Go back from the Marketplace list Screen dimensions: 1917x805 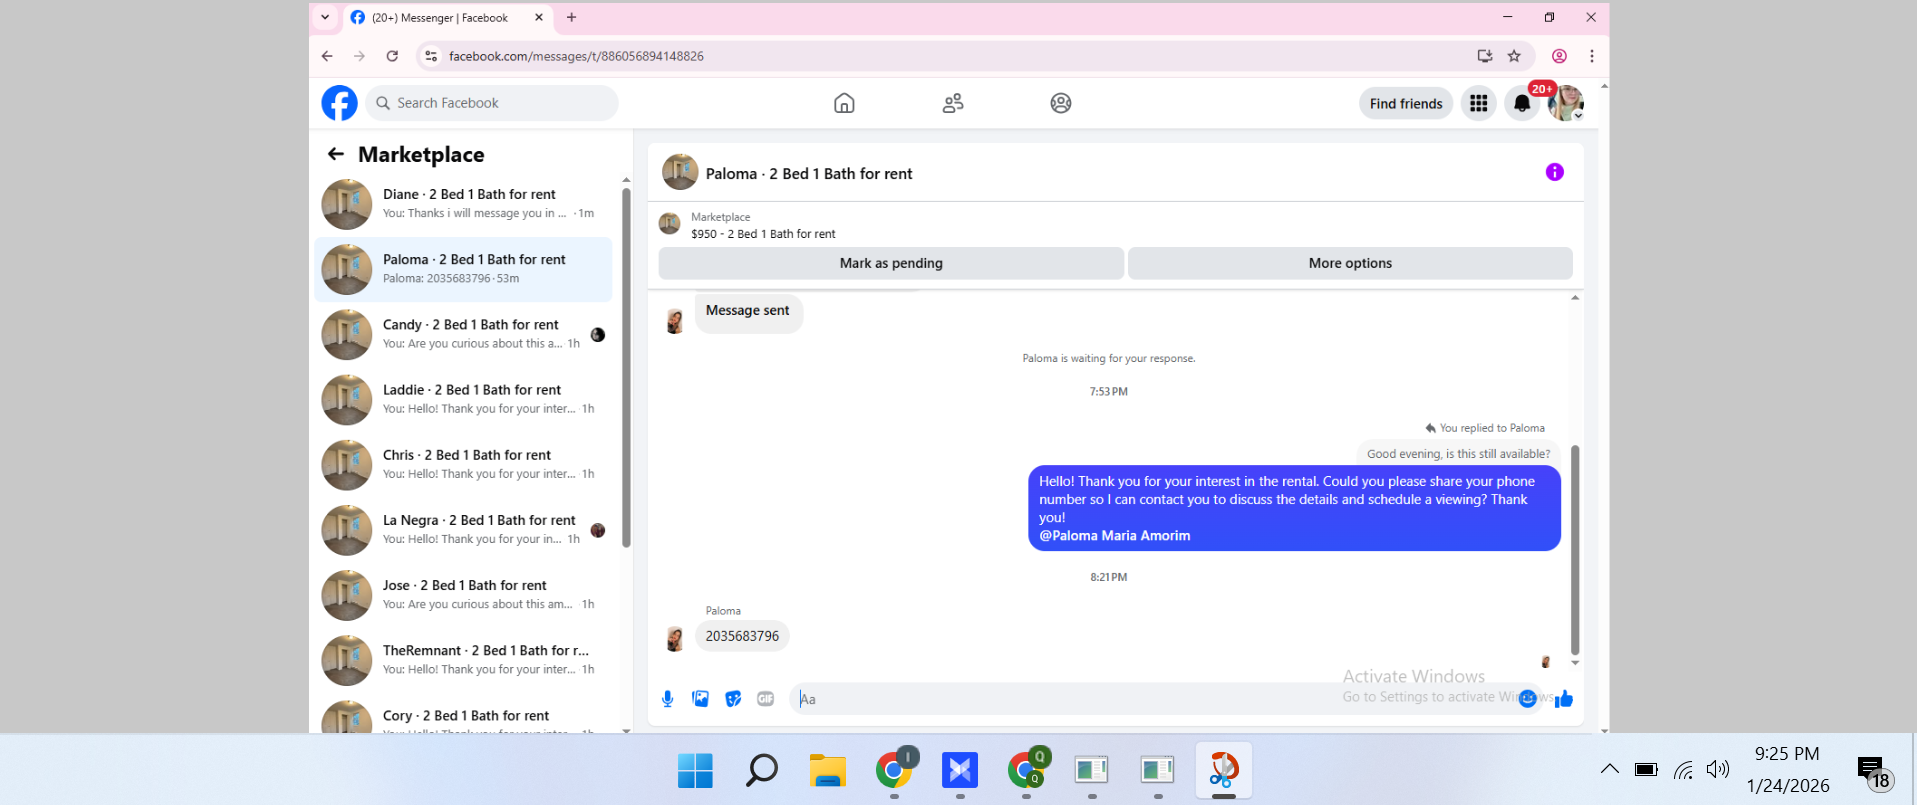(x=336, y=154)
